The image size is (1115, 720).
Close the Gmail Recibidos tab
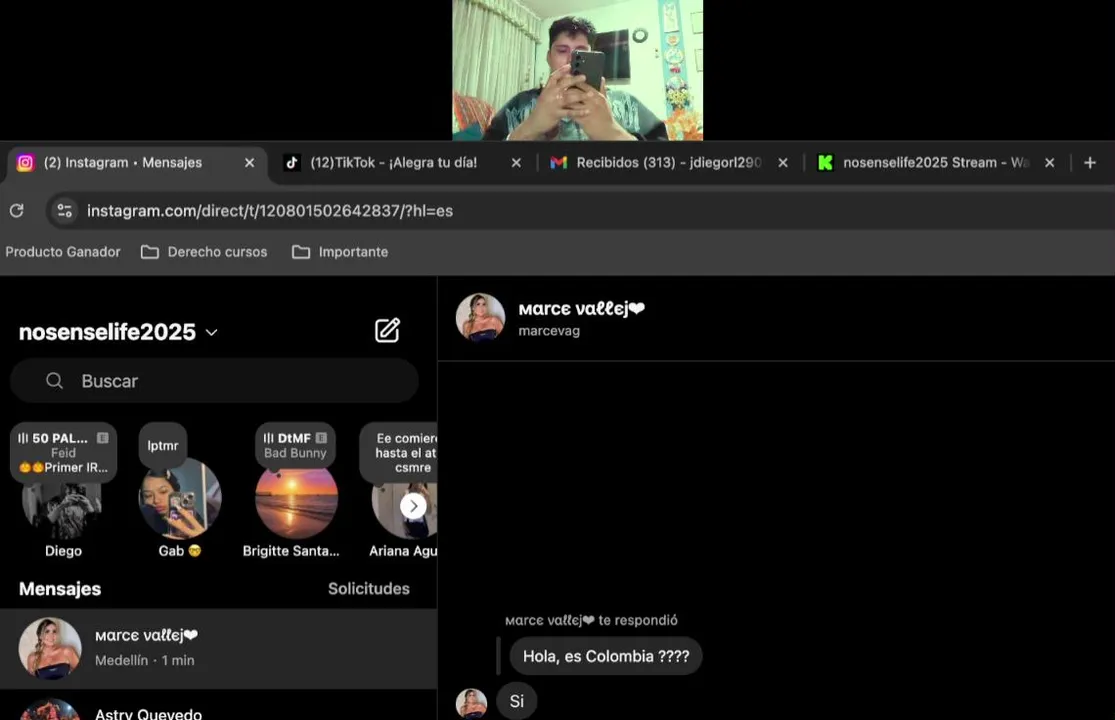pos(783,163)
